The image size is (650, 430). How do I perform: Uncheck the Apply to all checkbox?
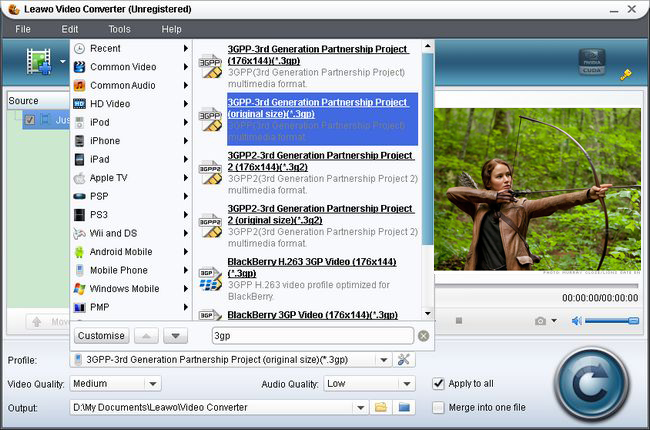(x=438, y=384)
